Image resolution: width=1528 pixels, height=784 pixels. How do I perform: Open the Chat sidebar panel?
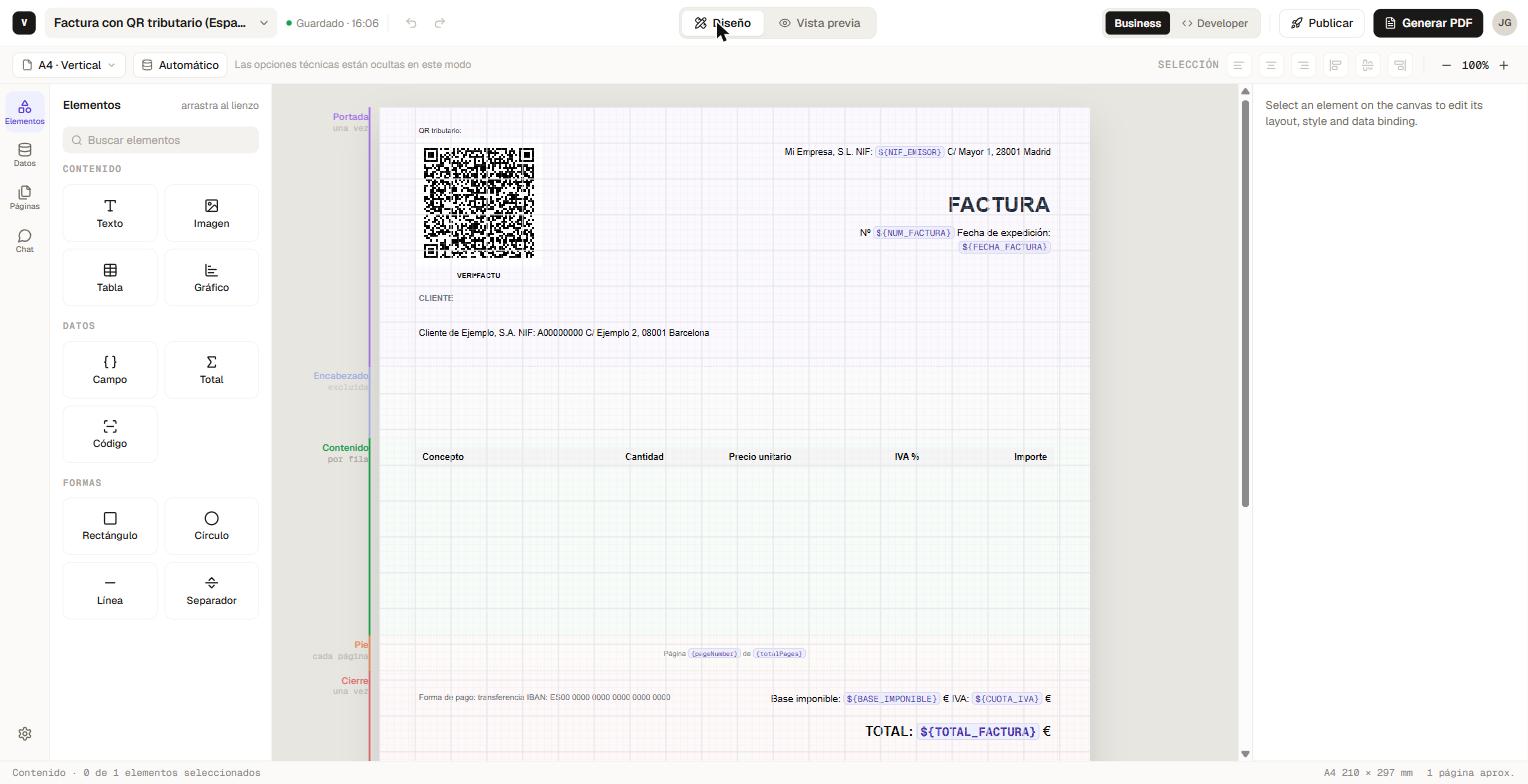24,240
